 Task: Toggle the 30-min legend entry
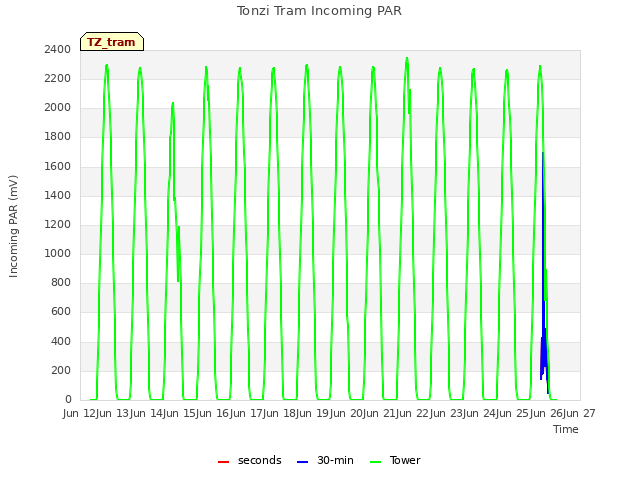pos(325,460)
